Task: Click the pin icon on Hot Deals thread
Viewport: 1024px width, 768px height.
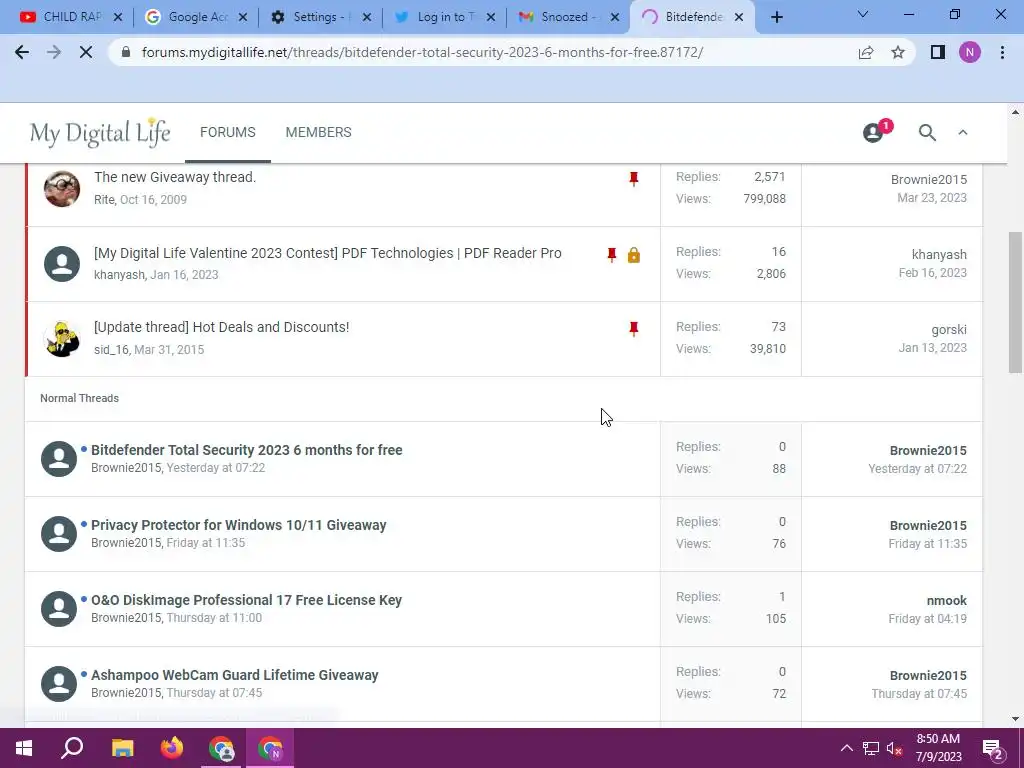Action: tap(633, 328)
